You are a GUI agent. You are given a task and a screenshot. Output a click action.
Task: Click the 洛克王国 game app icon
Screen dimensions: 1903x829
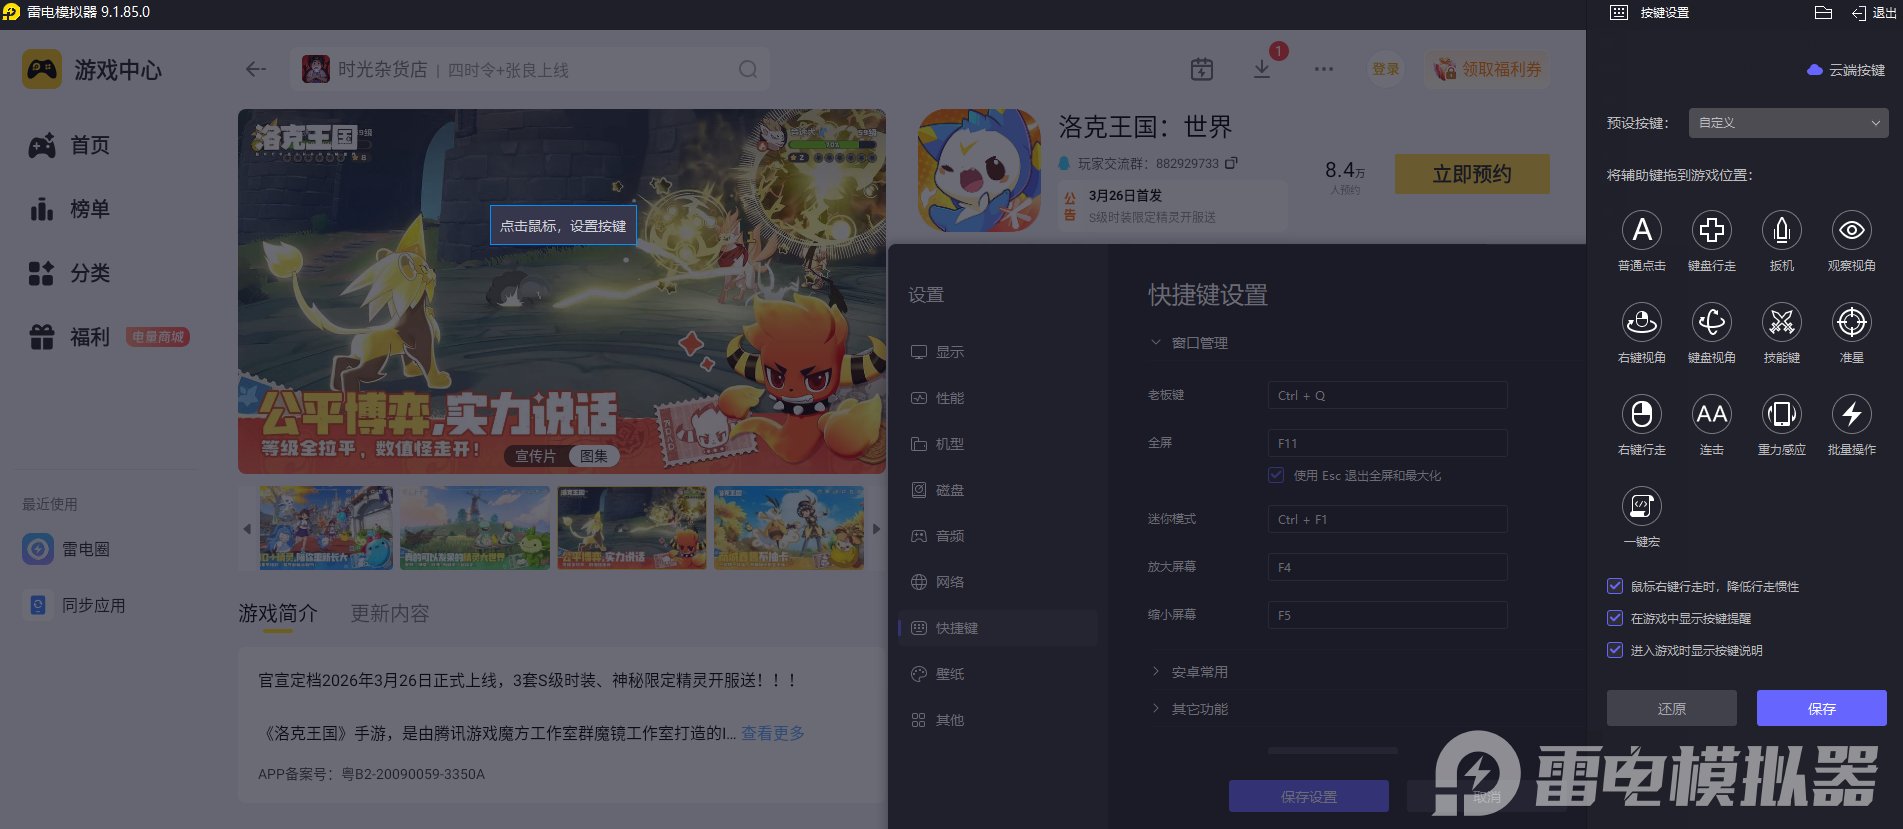979,171
